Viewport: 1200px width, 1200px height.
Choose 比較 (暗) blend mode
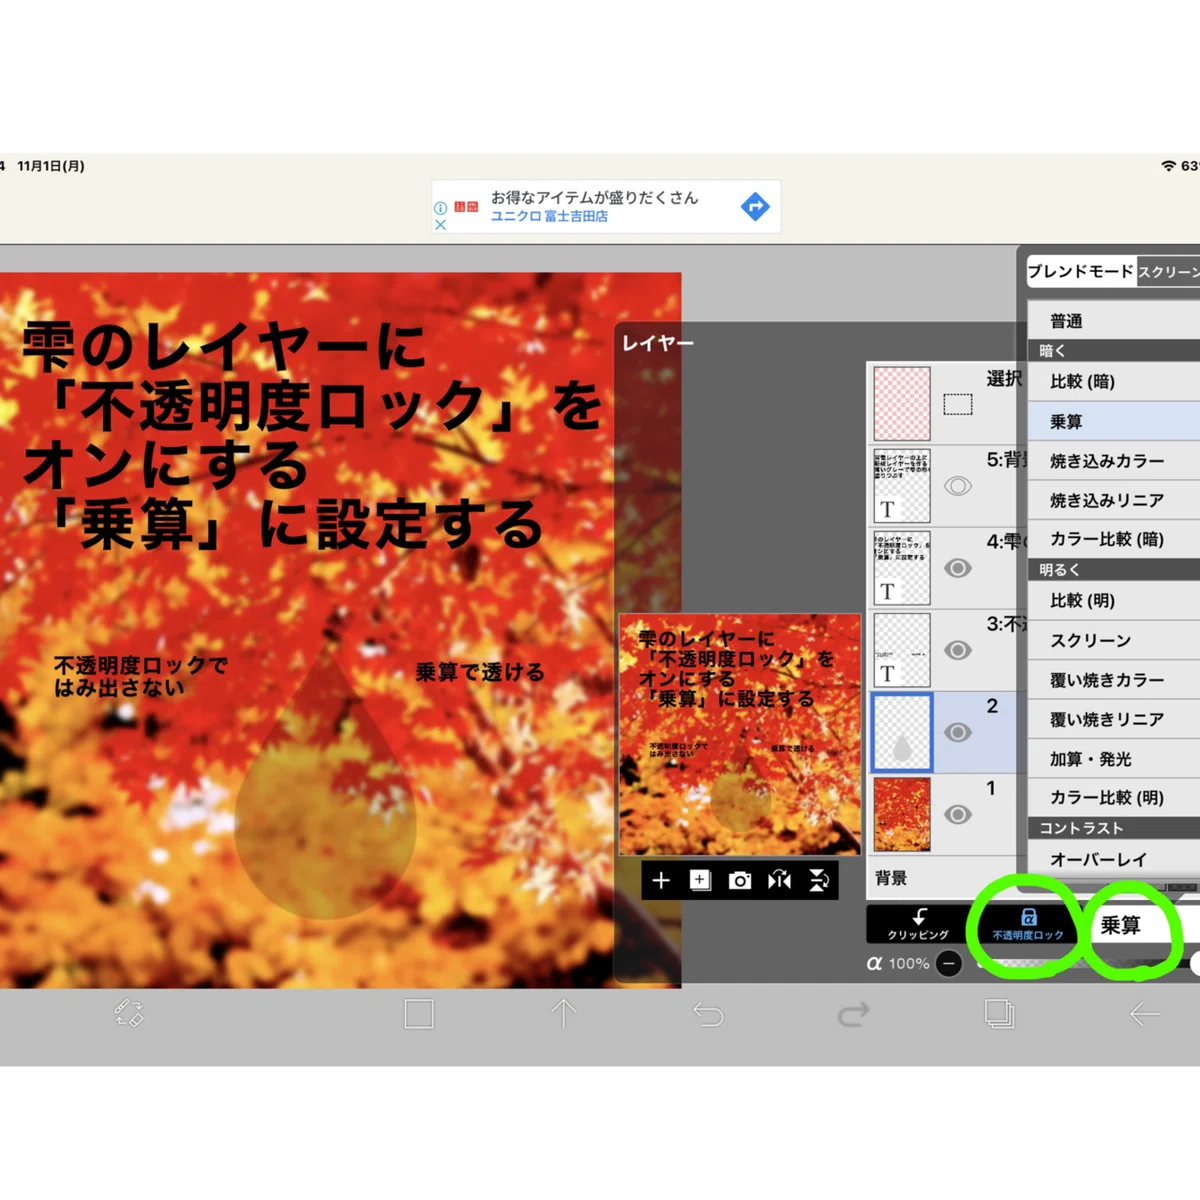pyautogui.click(x=1114, y=381)
